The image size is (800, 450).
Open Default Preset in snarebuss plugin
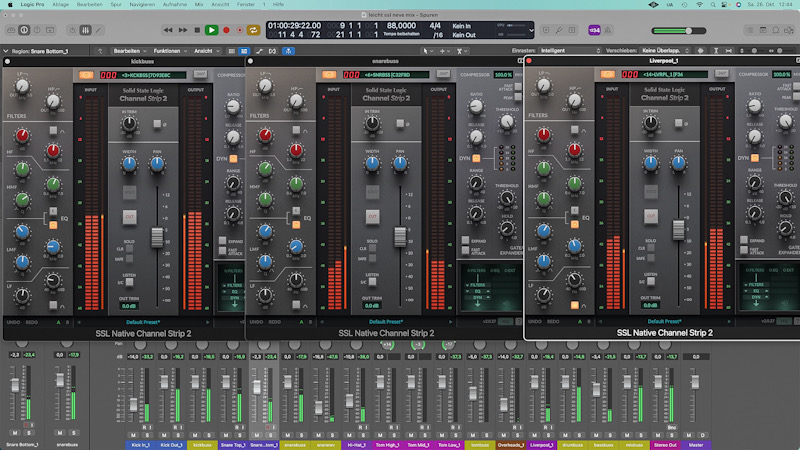point(386,322)
